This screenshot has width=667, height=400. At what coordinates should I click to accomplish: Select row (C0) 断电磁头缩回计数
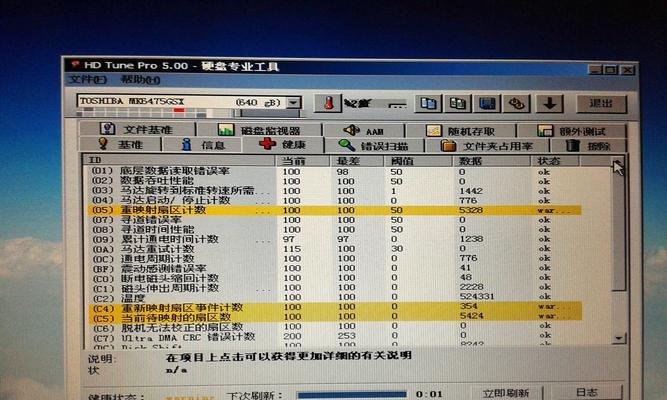[x=334, y=278]
